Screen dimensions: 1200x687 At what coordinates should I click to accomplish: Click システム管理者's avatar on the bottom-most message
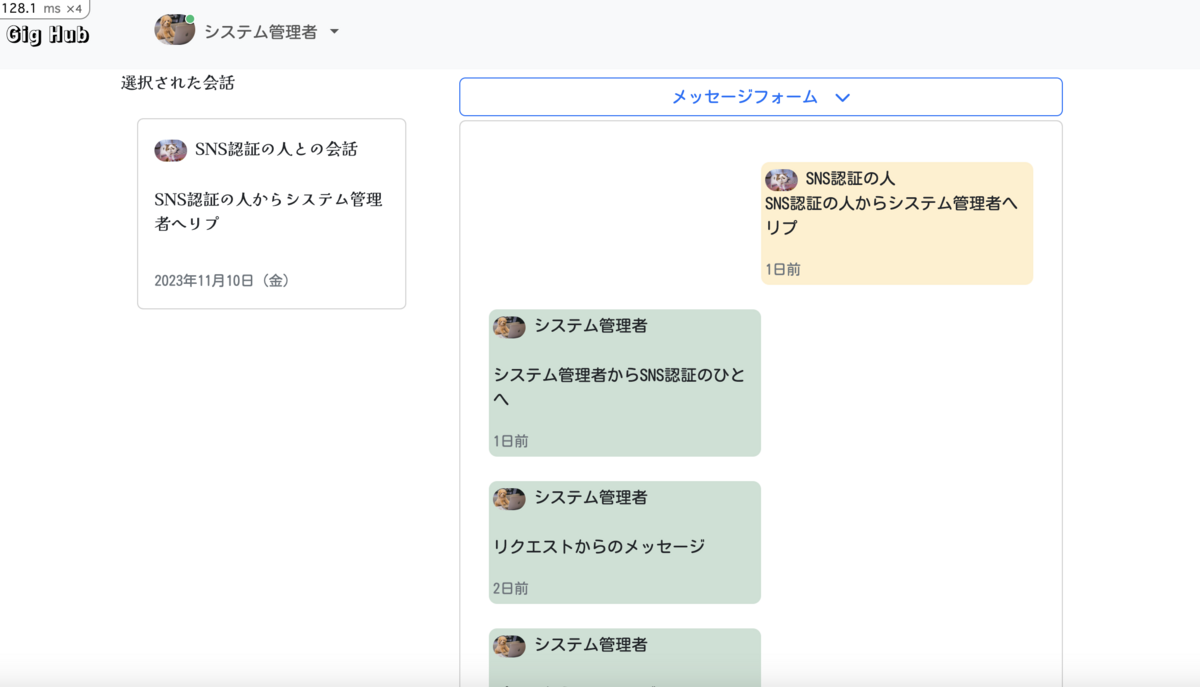coord(510,646)
